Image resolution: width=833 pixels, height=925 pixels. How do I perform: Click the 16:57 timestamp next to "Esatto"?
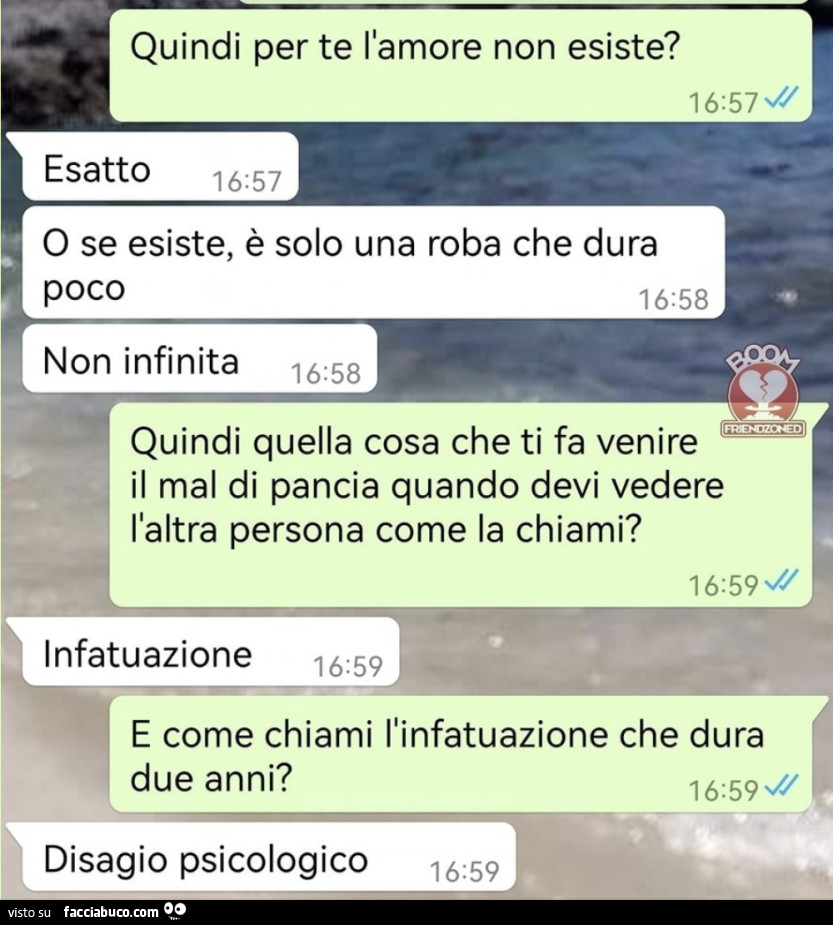tap(247, 182)
